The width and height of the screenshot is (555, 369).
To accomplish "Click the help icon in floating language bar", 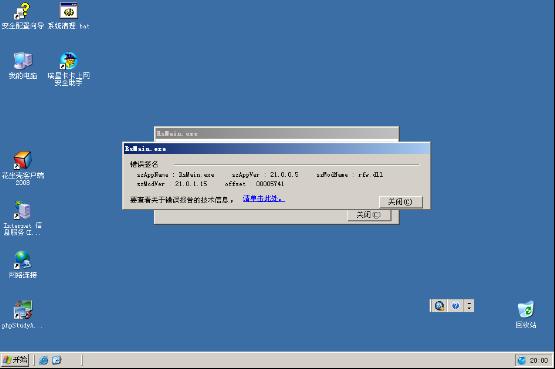I will coord(456,306).
